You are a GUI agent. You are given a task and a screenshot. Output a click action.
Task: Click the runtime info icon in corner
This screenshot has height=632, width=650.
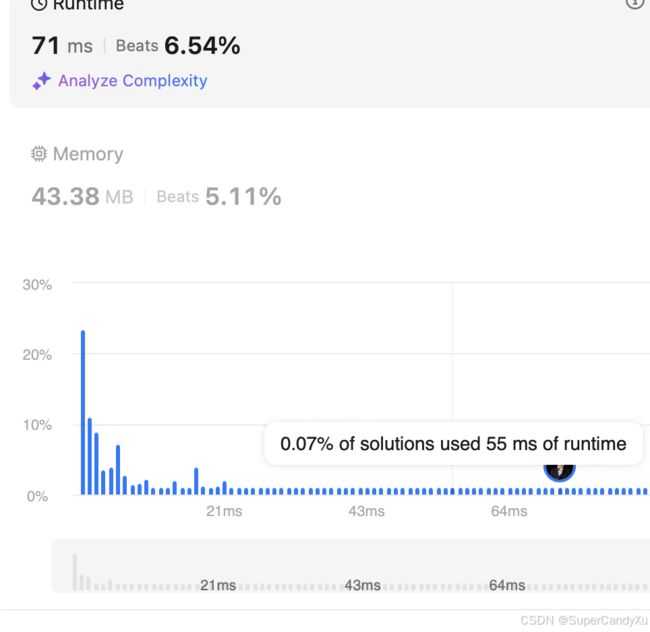(x=635, y=3)
